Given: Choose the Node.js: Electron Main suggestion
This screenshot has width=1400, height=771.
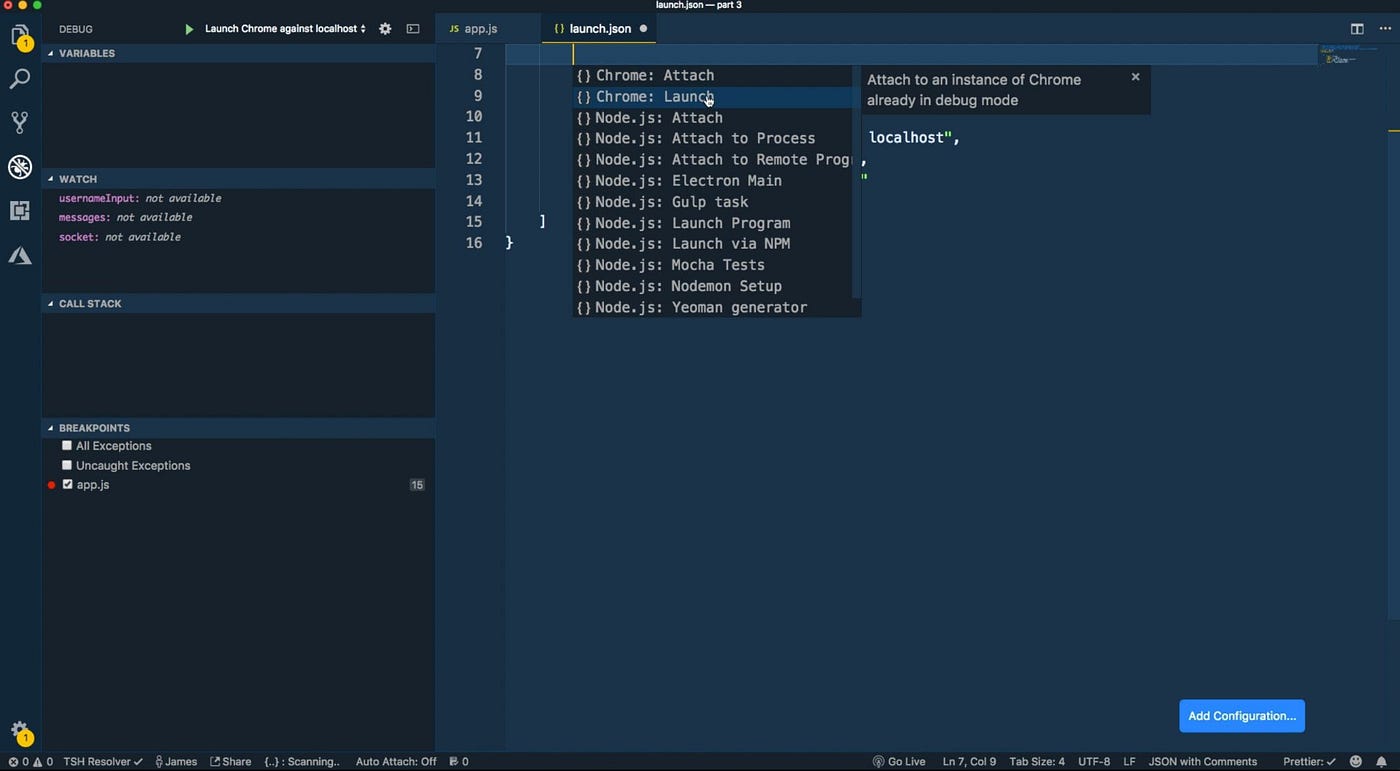Looking at the screenshot, I should pyautogui.click(x=713, y=181).
